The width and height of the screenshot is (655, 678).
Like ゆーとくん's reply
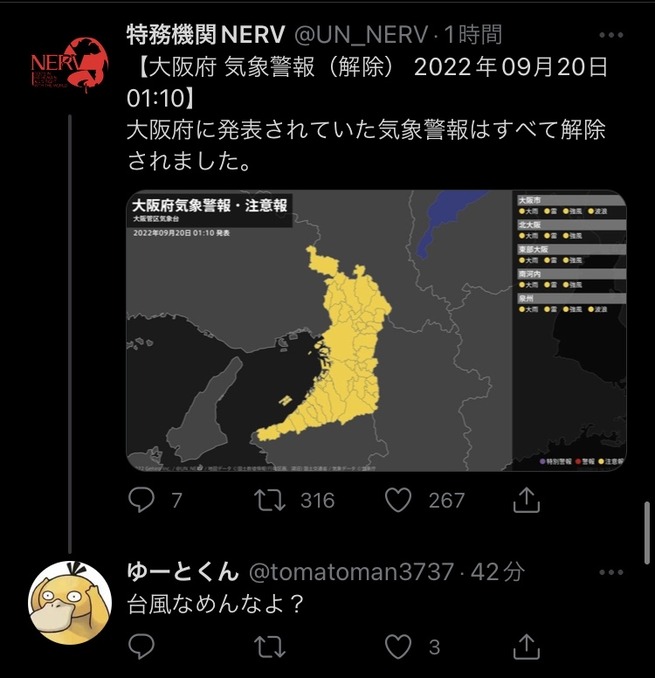[x=398, y=646]
